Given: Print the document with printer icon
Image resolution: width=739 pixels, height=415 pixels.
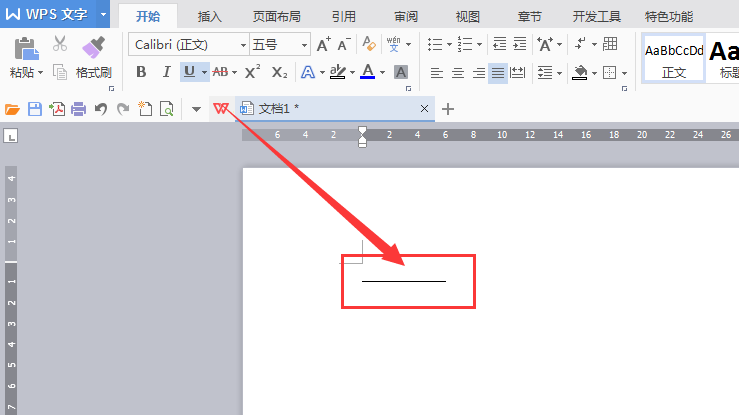Looking at the screenshot, I should [79, 109].
